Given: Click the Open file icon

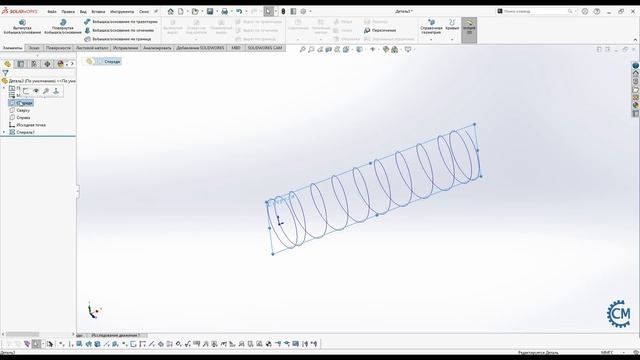Looking at the screenshot, I should 195,11.
